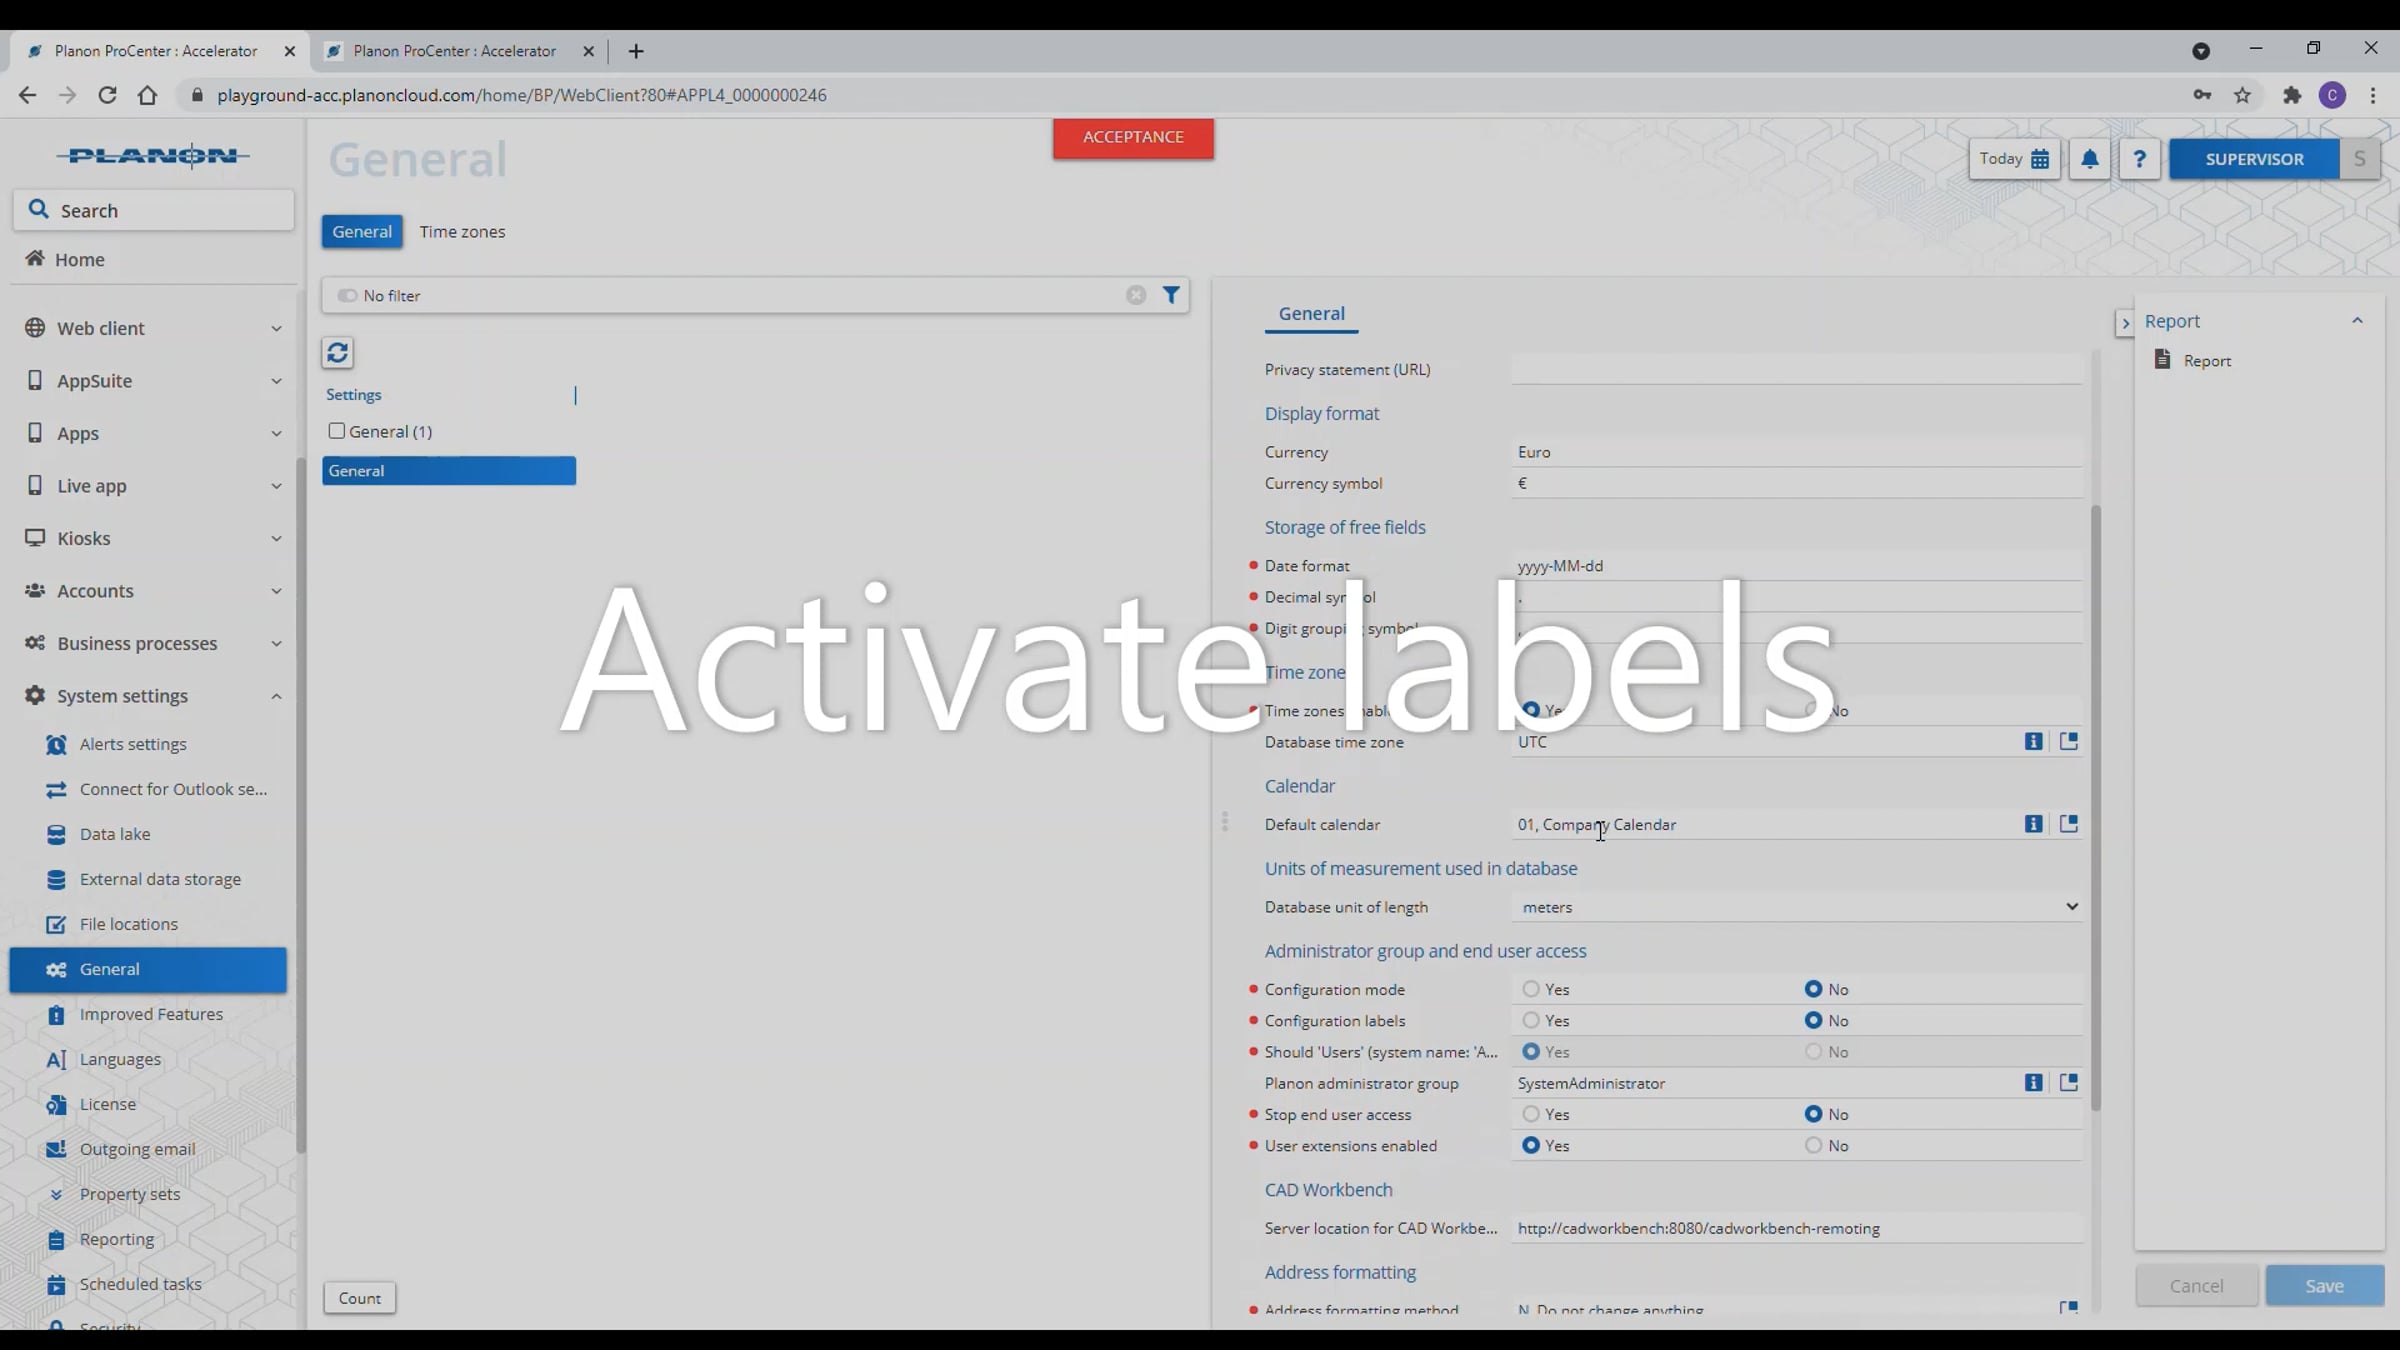Image resolution: width=2400 pixels, height=1350 pixels.
Task: Open Scheduled tasks page
Action: pos(140,1284)
